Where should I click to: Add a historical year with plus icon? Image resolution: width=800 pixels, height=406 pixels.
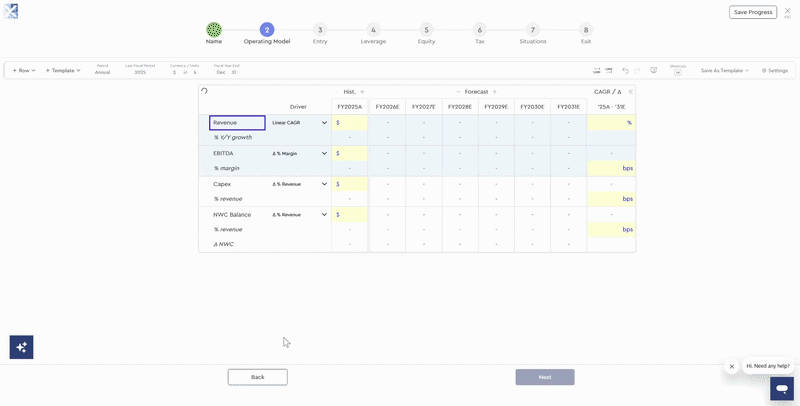(x=362, y=91)
